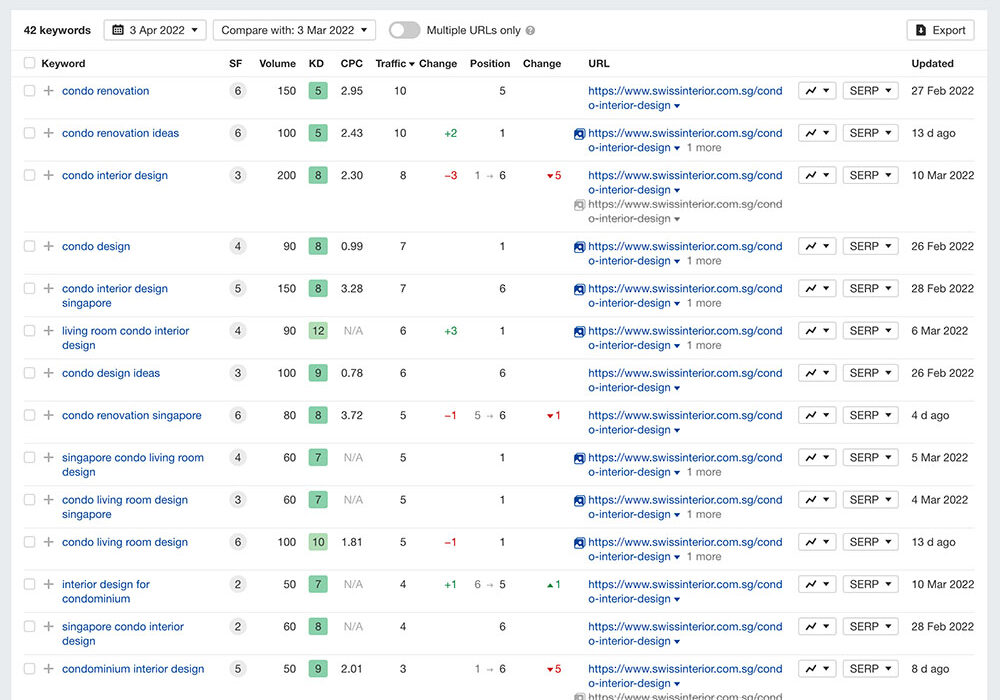Click plus icon beside condominium interior design
Screen dimensions: 1000x700
click(48, 669)
